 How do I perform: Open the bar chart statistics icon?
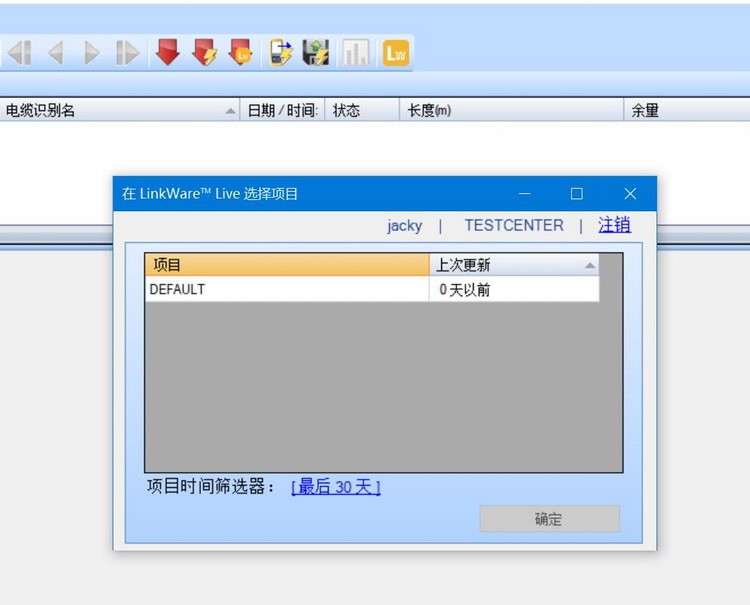(x=356, y=53)
